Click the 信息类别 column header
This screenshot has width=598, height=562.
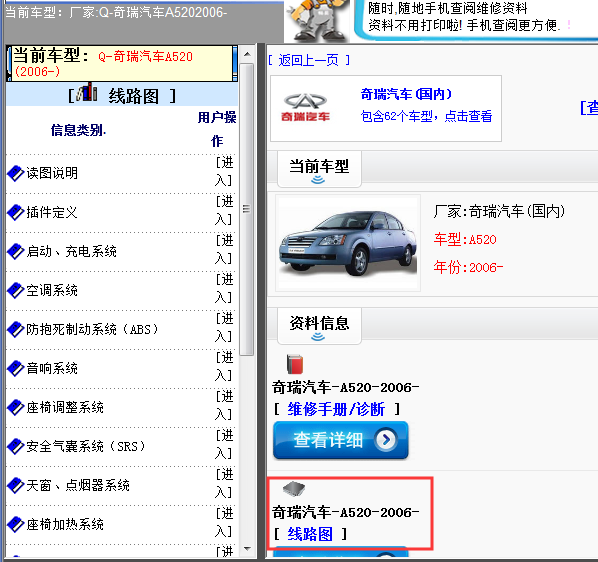78,130
